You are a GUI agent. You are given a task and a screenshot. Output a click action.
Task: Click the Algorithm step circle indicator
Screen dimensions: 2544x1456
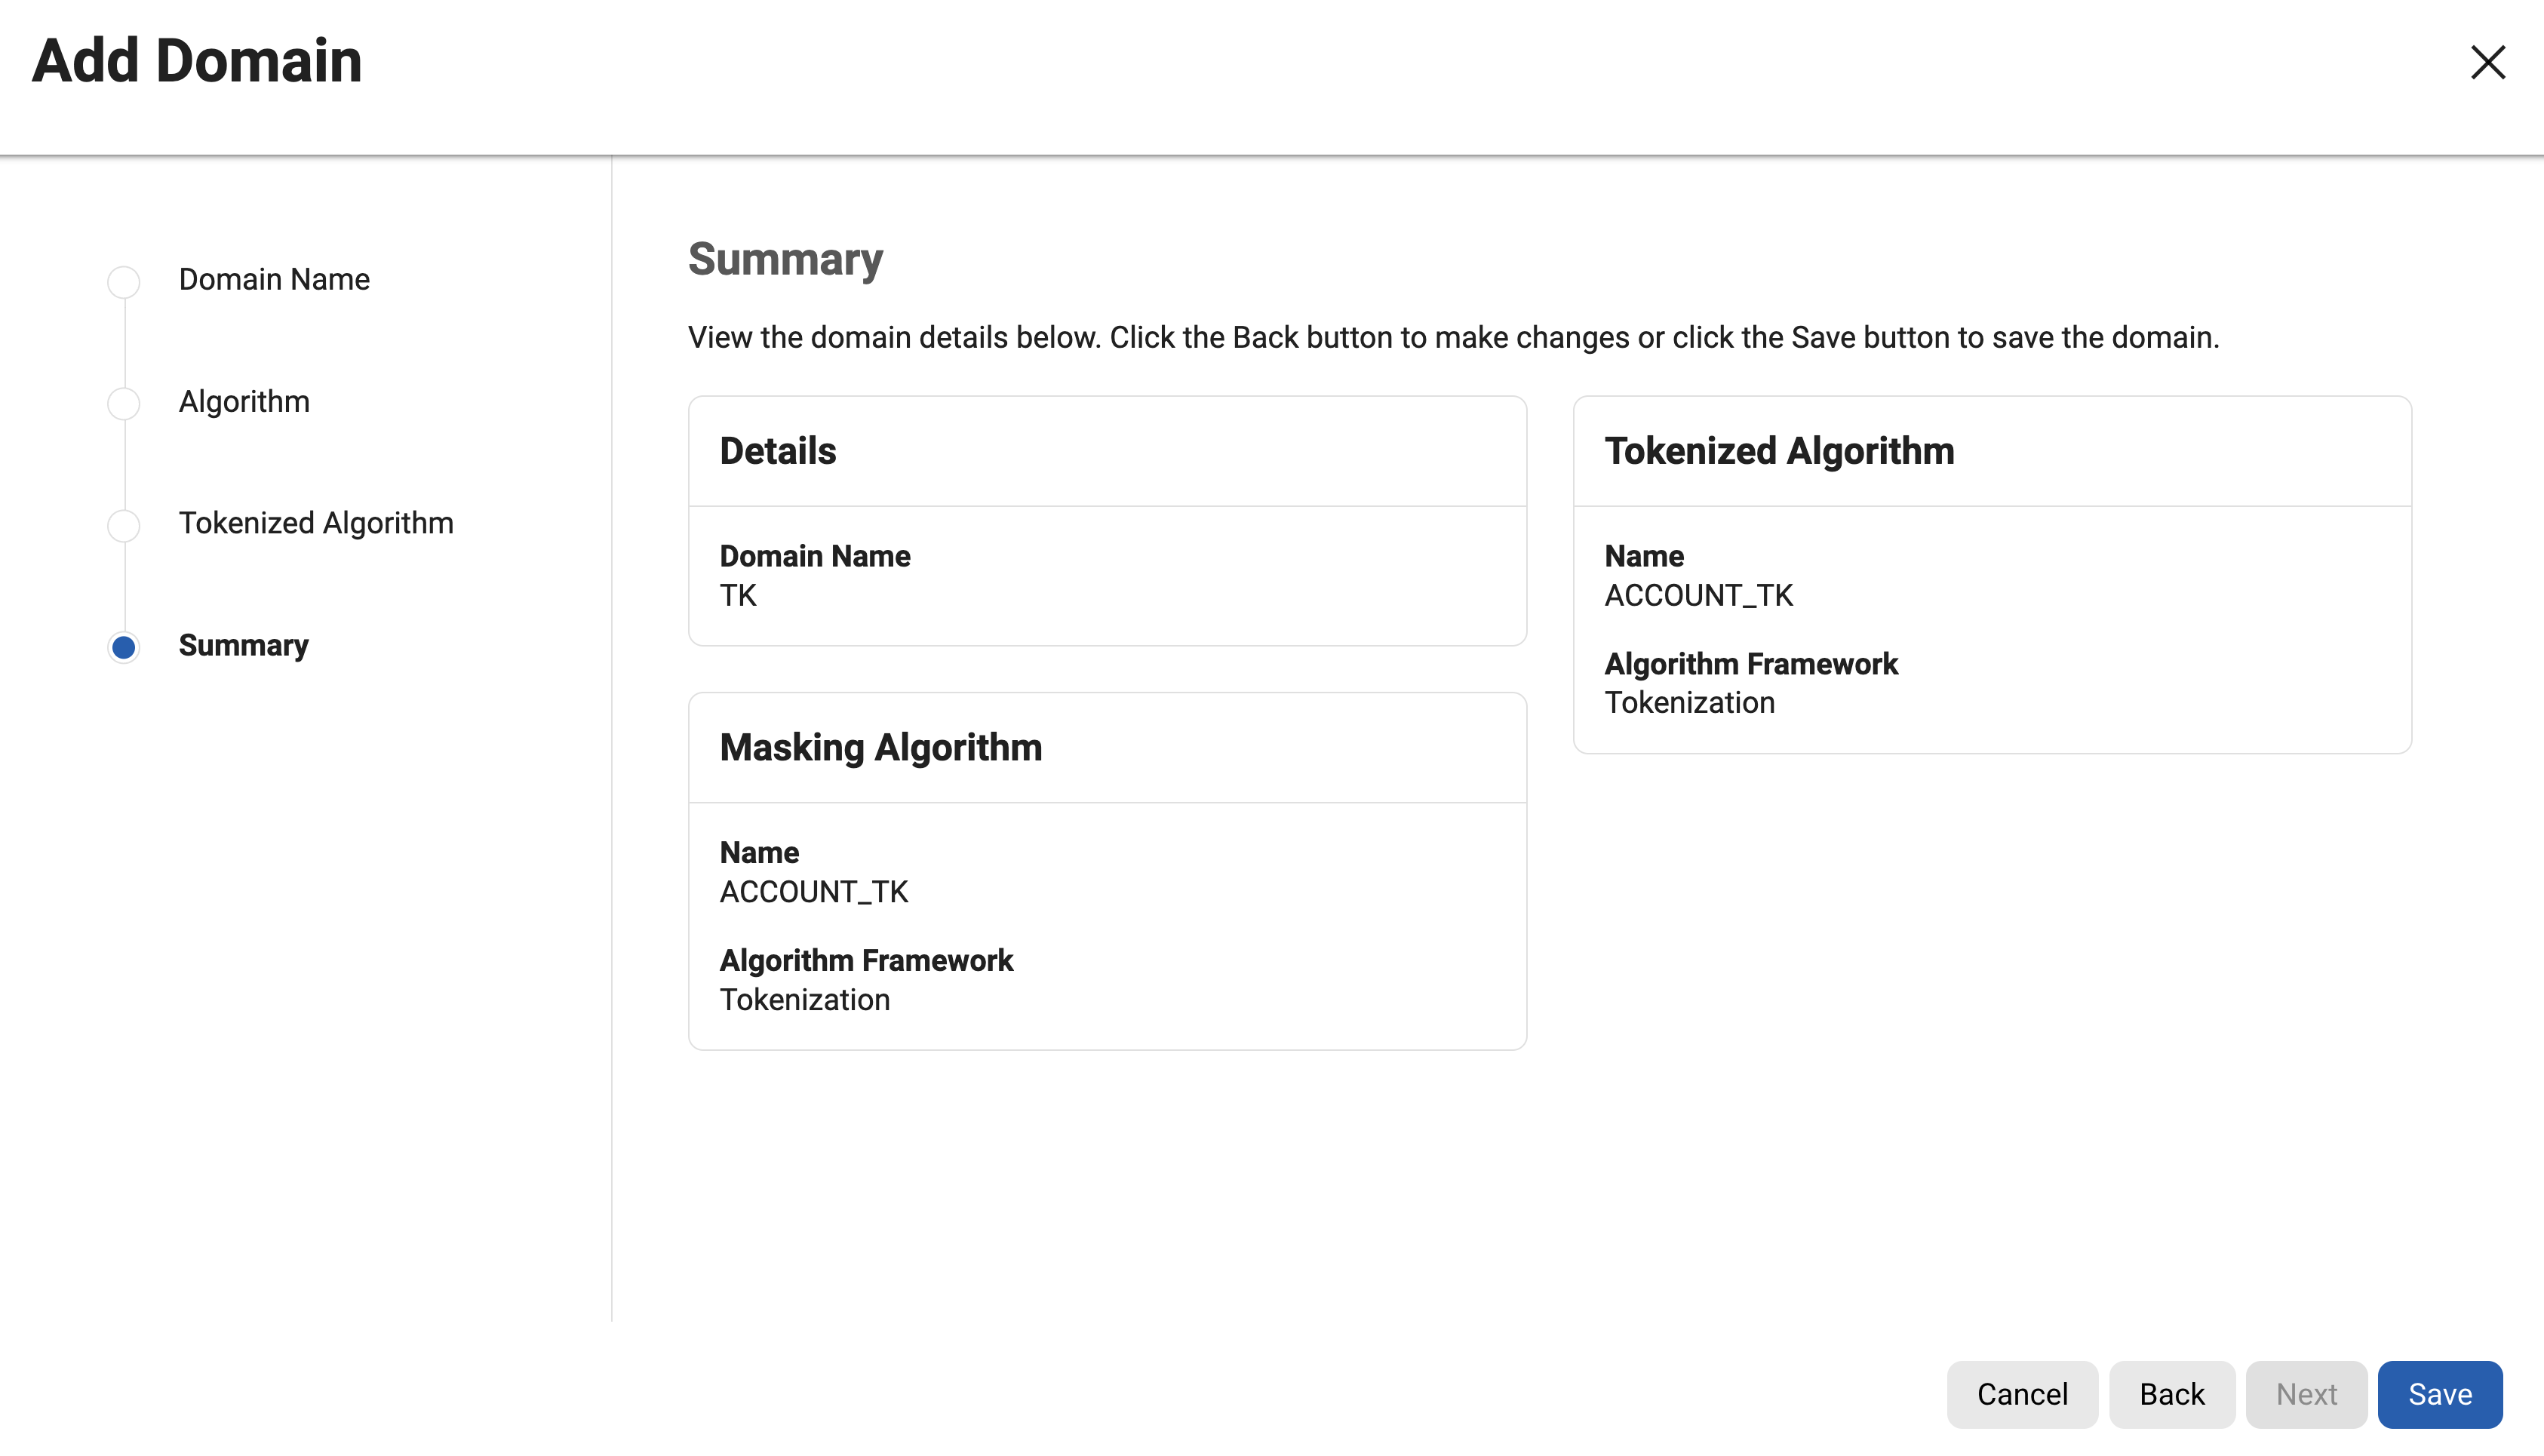[124, 403]
